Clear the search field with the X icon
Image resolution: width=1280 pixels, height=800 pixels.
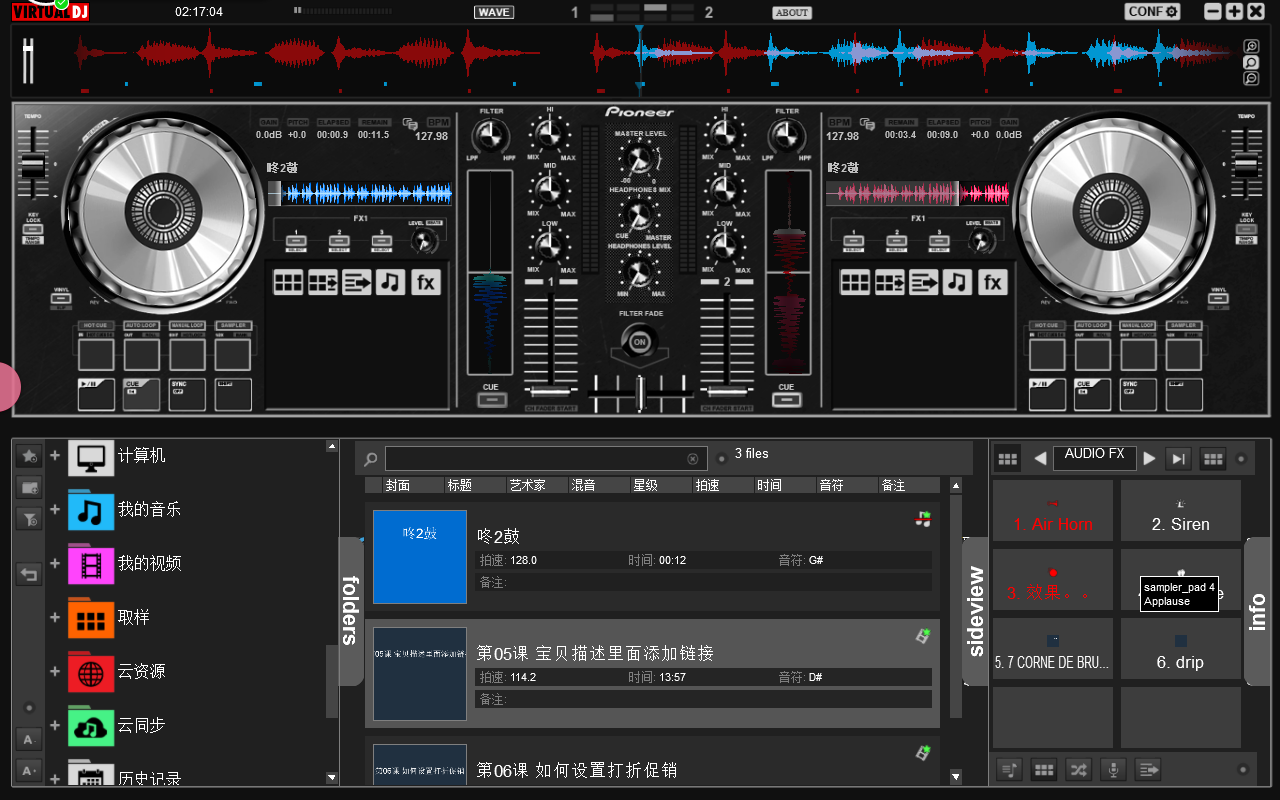692,459
